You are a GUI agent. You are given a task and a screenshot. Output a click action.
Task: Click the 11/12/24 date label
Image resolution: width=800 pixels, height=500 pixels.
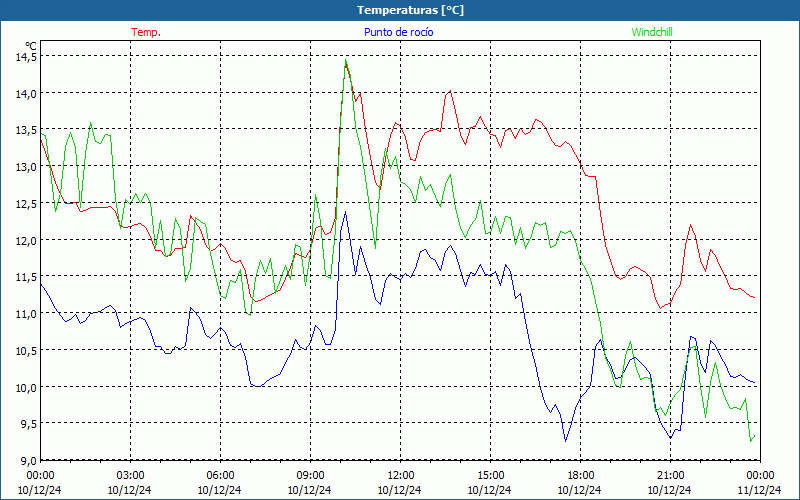759,490
